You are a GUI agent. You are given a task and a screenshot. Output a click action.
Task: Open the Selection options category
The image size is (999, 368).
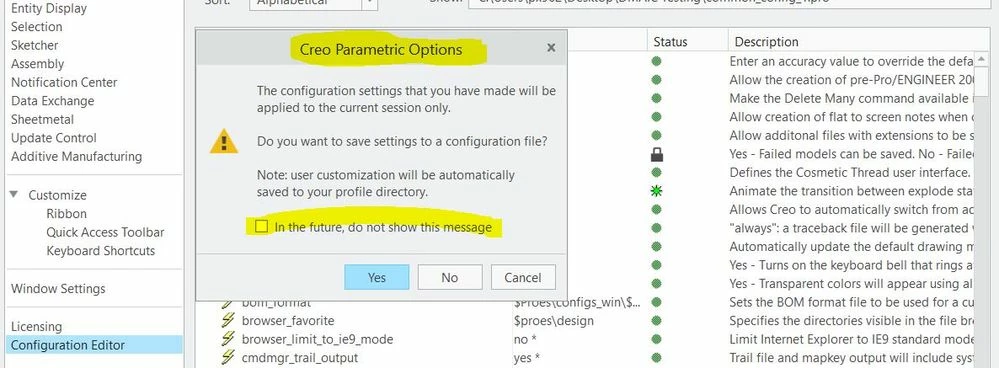point(36,27)
